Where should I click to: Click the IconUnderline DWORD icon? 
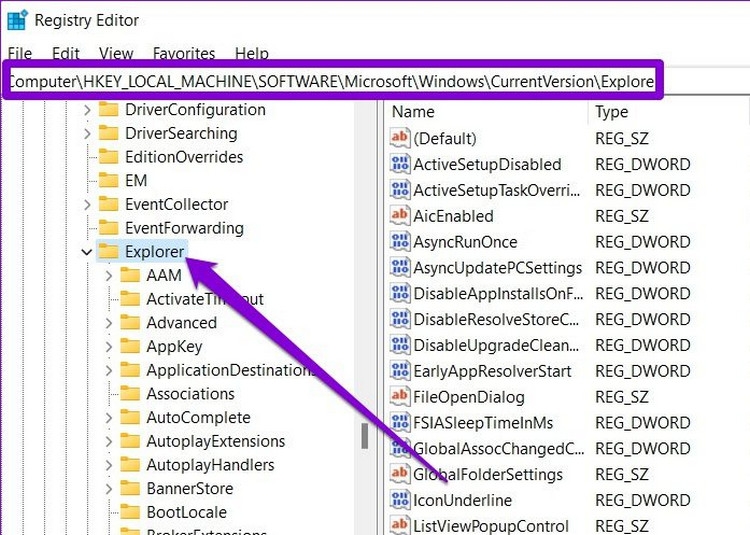point(400,500)
